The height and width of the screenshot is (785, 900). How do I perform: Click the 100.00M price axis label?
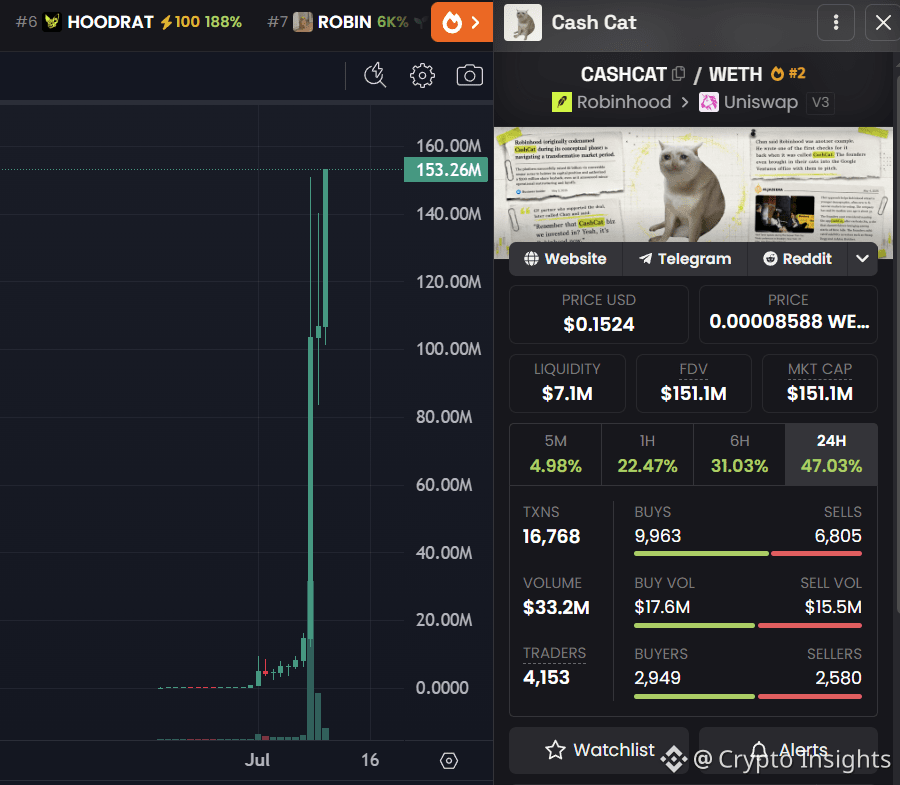[448, 349]
